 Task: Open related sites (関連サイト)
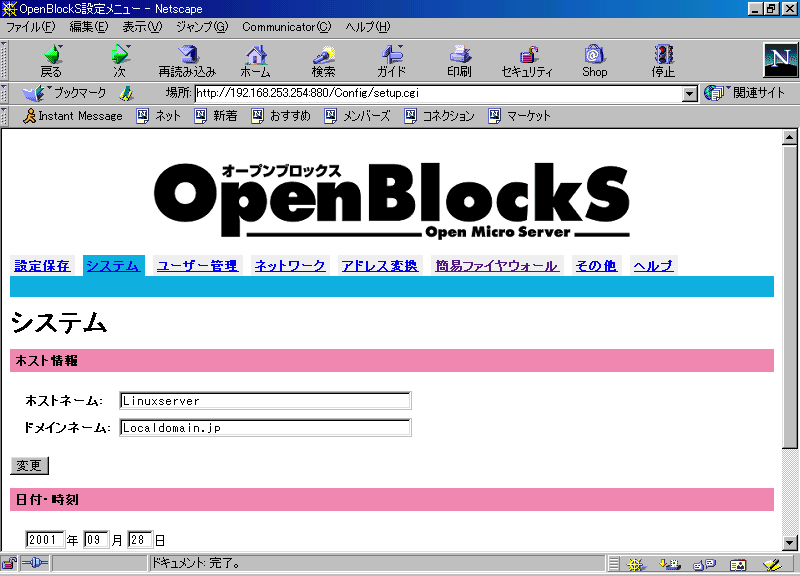(x=744, y=93)
